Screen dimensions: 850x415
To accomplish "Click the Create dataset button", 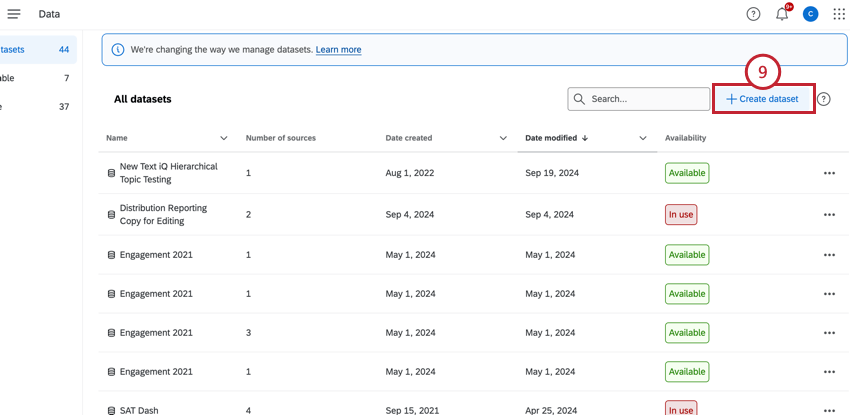I will 762,99.
